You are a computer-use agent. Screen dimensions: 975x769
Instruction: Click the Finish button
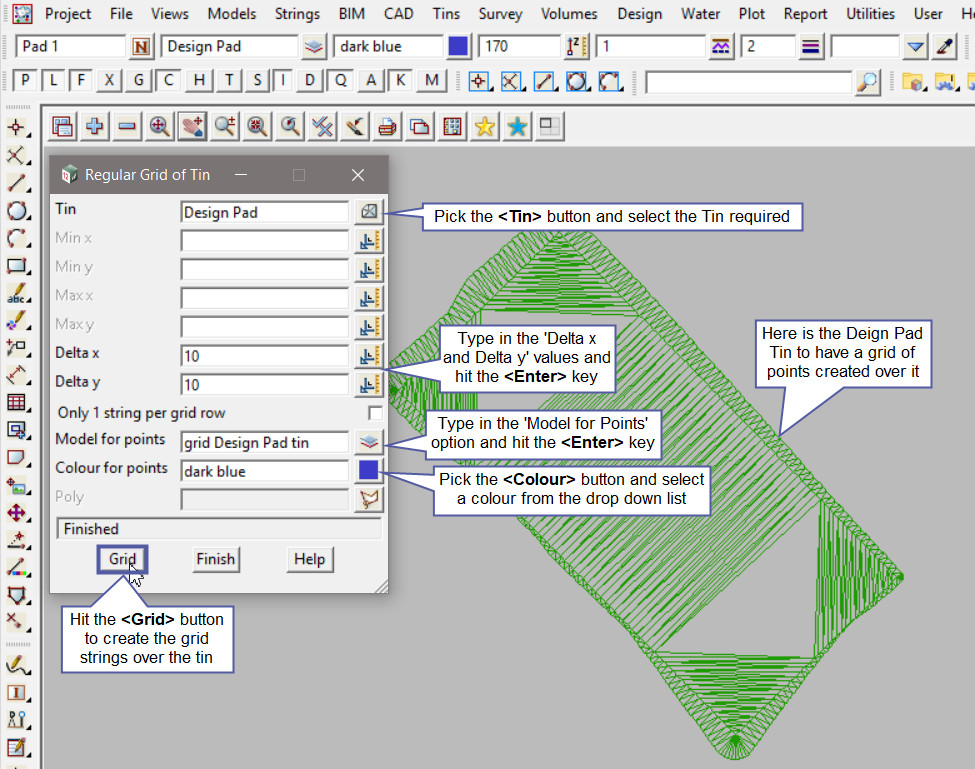(x=215, y=560)
